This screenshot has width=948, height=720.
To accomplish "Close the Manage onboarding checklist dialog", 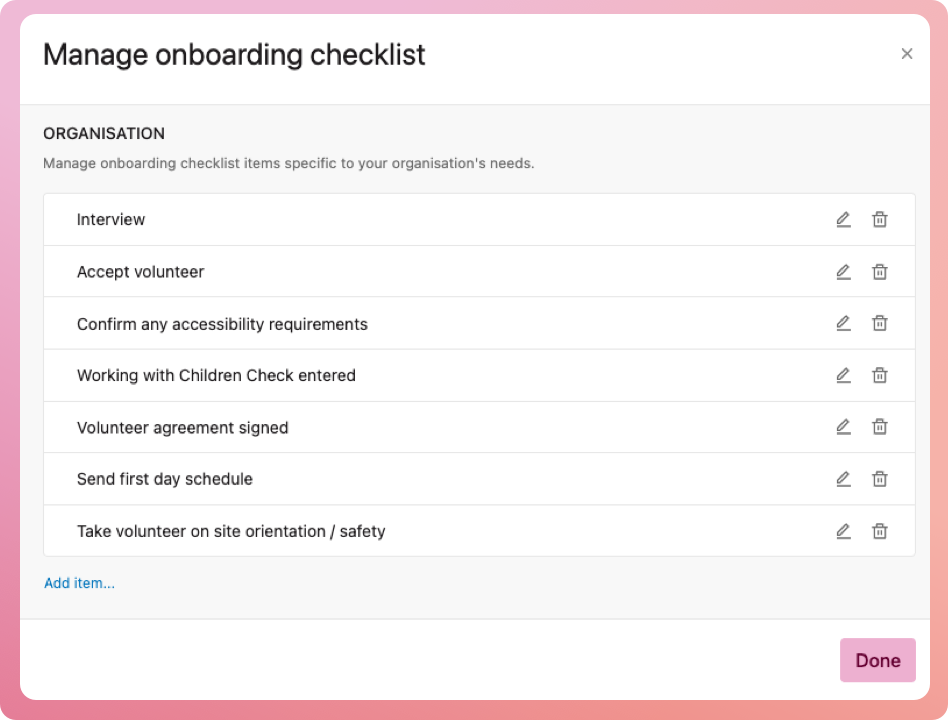I will (x=907, y=54).
